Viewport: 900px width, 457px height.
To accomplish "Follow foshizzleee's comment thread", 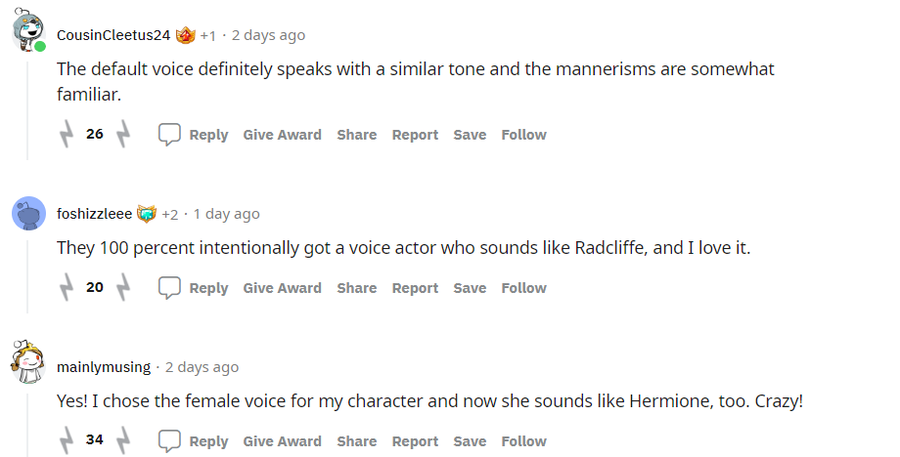I will click(524, 287).
